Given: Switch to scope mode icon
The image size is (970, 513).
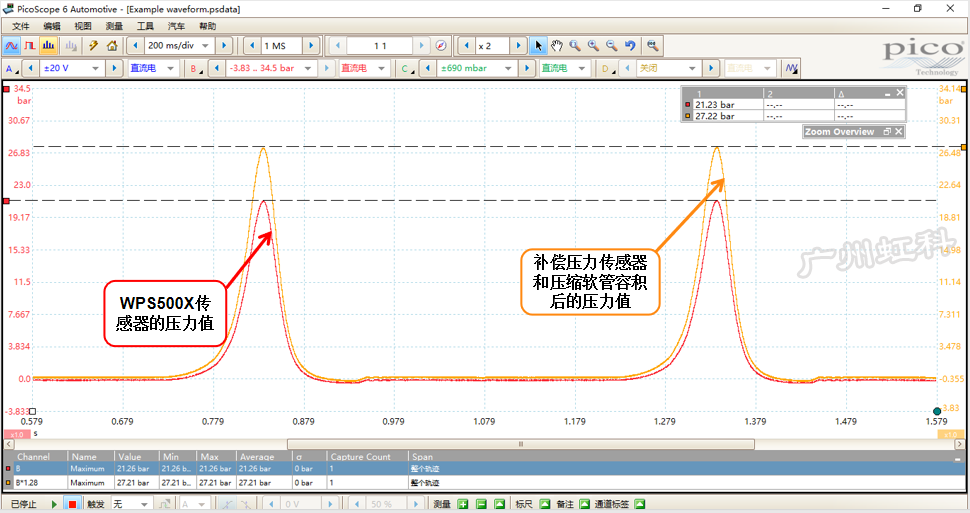Looking at the screenshot, I should pos(12,46).
